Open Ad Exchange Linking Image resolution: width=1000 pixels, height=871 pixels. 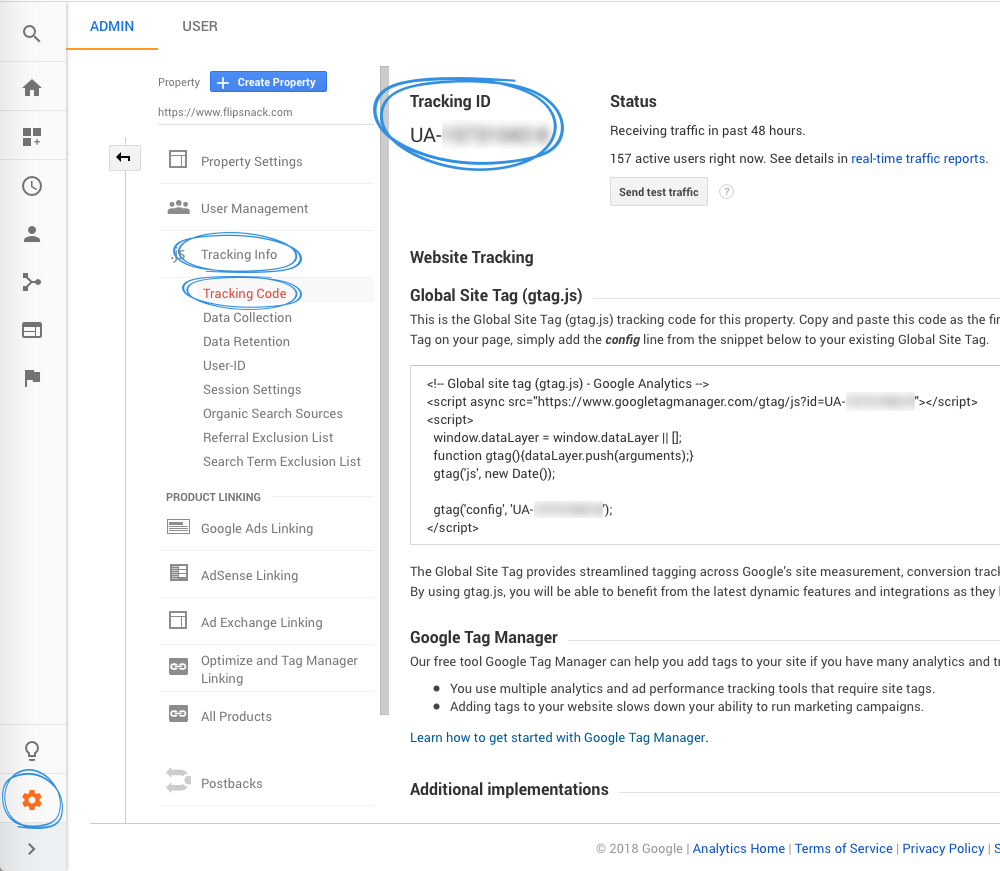tap(261, 622)
